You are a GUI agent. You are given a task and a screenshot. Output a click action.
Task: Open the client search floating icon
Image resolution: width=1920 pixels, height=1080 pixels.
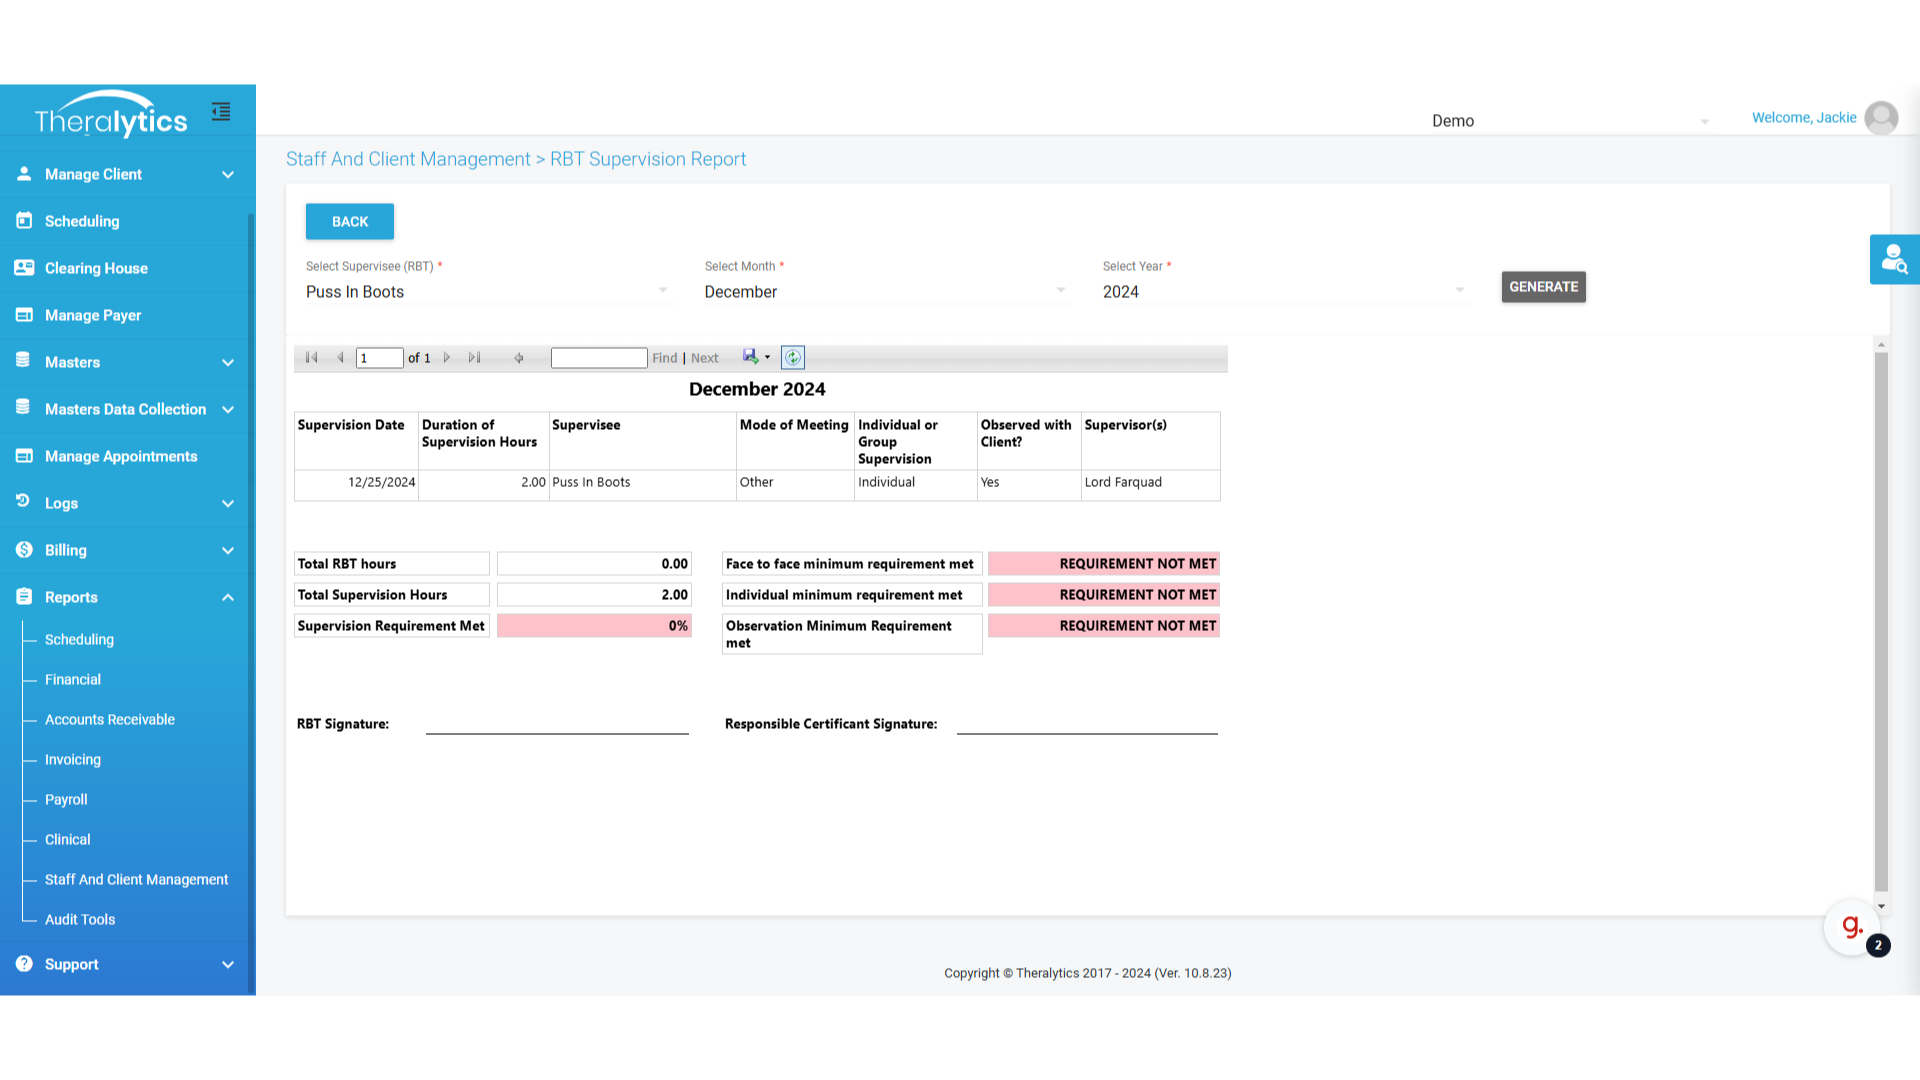(x=1894, y=260)
